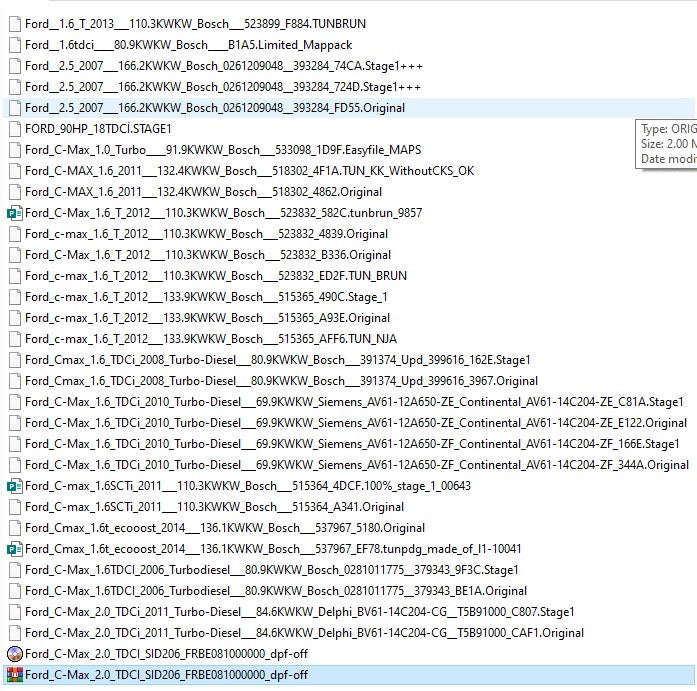Click the file icon of the B1A5.Limited_Mappack entry

(14, 45)
